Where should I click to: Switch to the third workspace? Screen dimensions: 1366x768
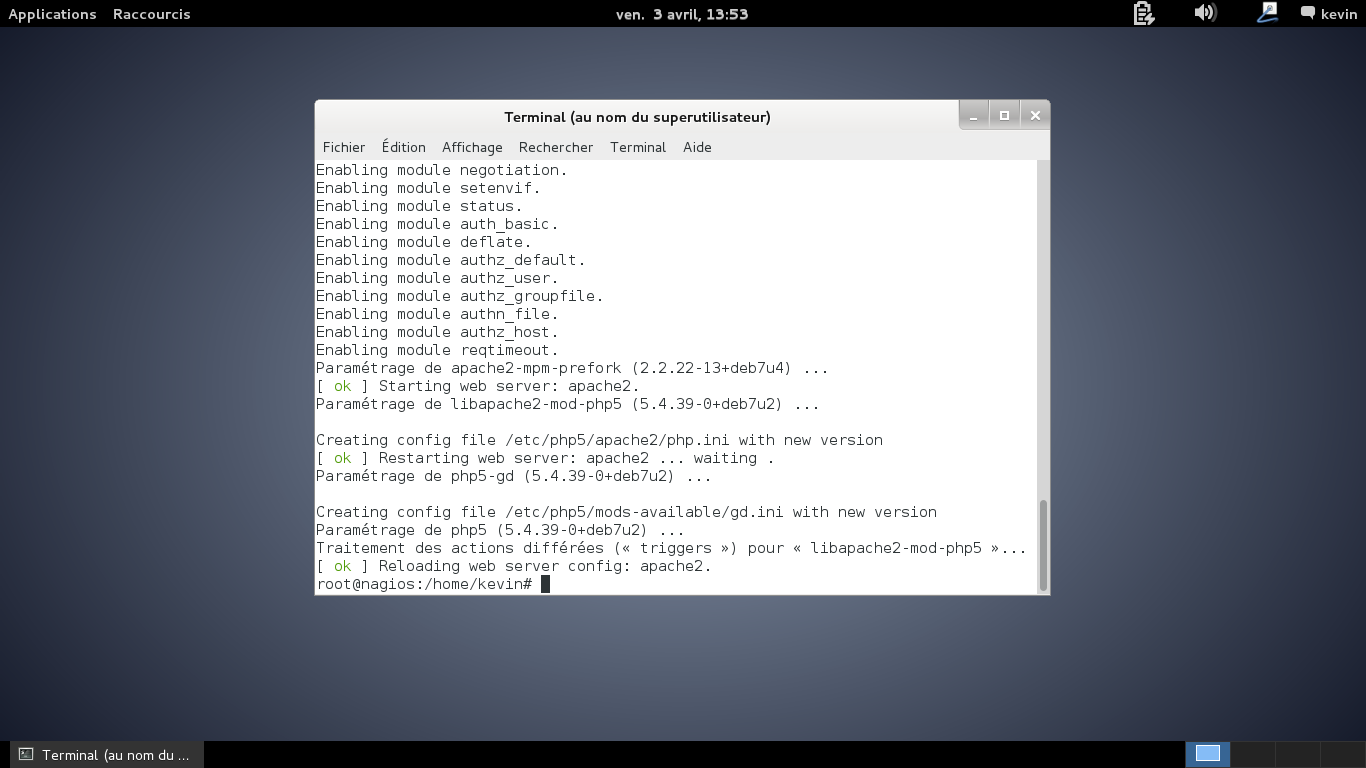coord(1298,754)
